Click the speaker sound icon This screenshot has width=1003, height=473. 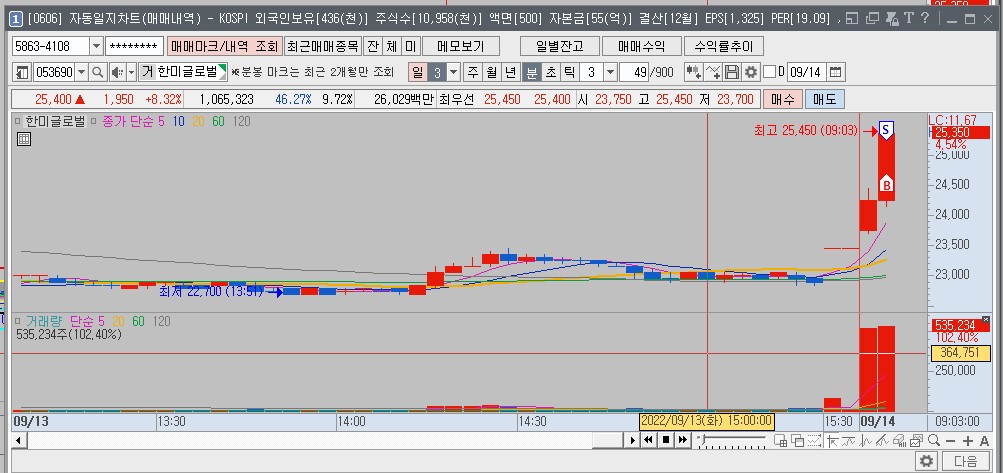[117, 72]
